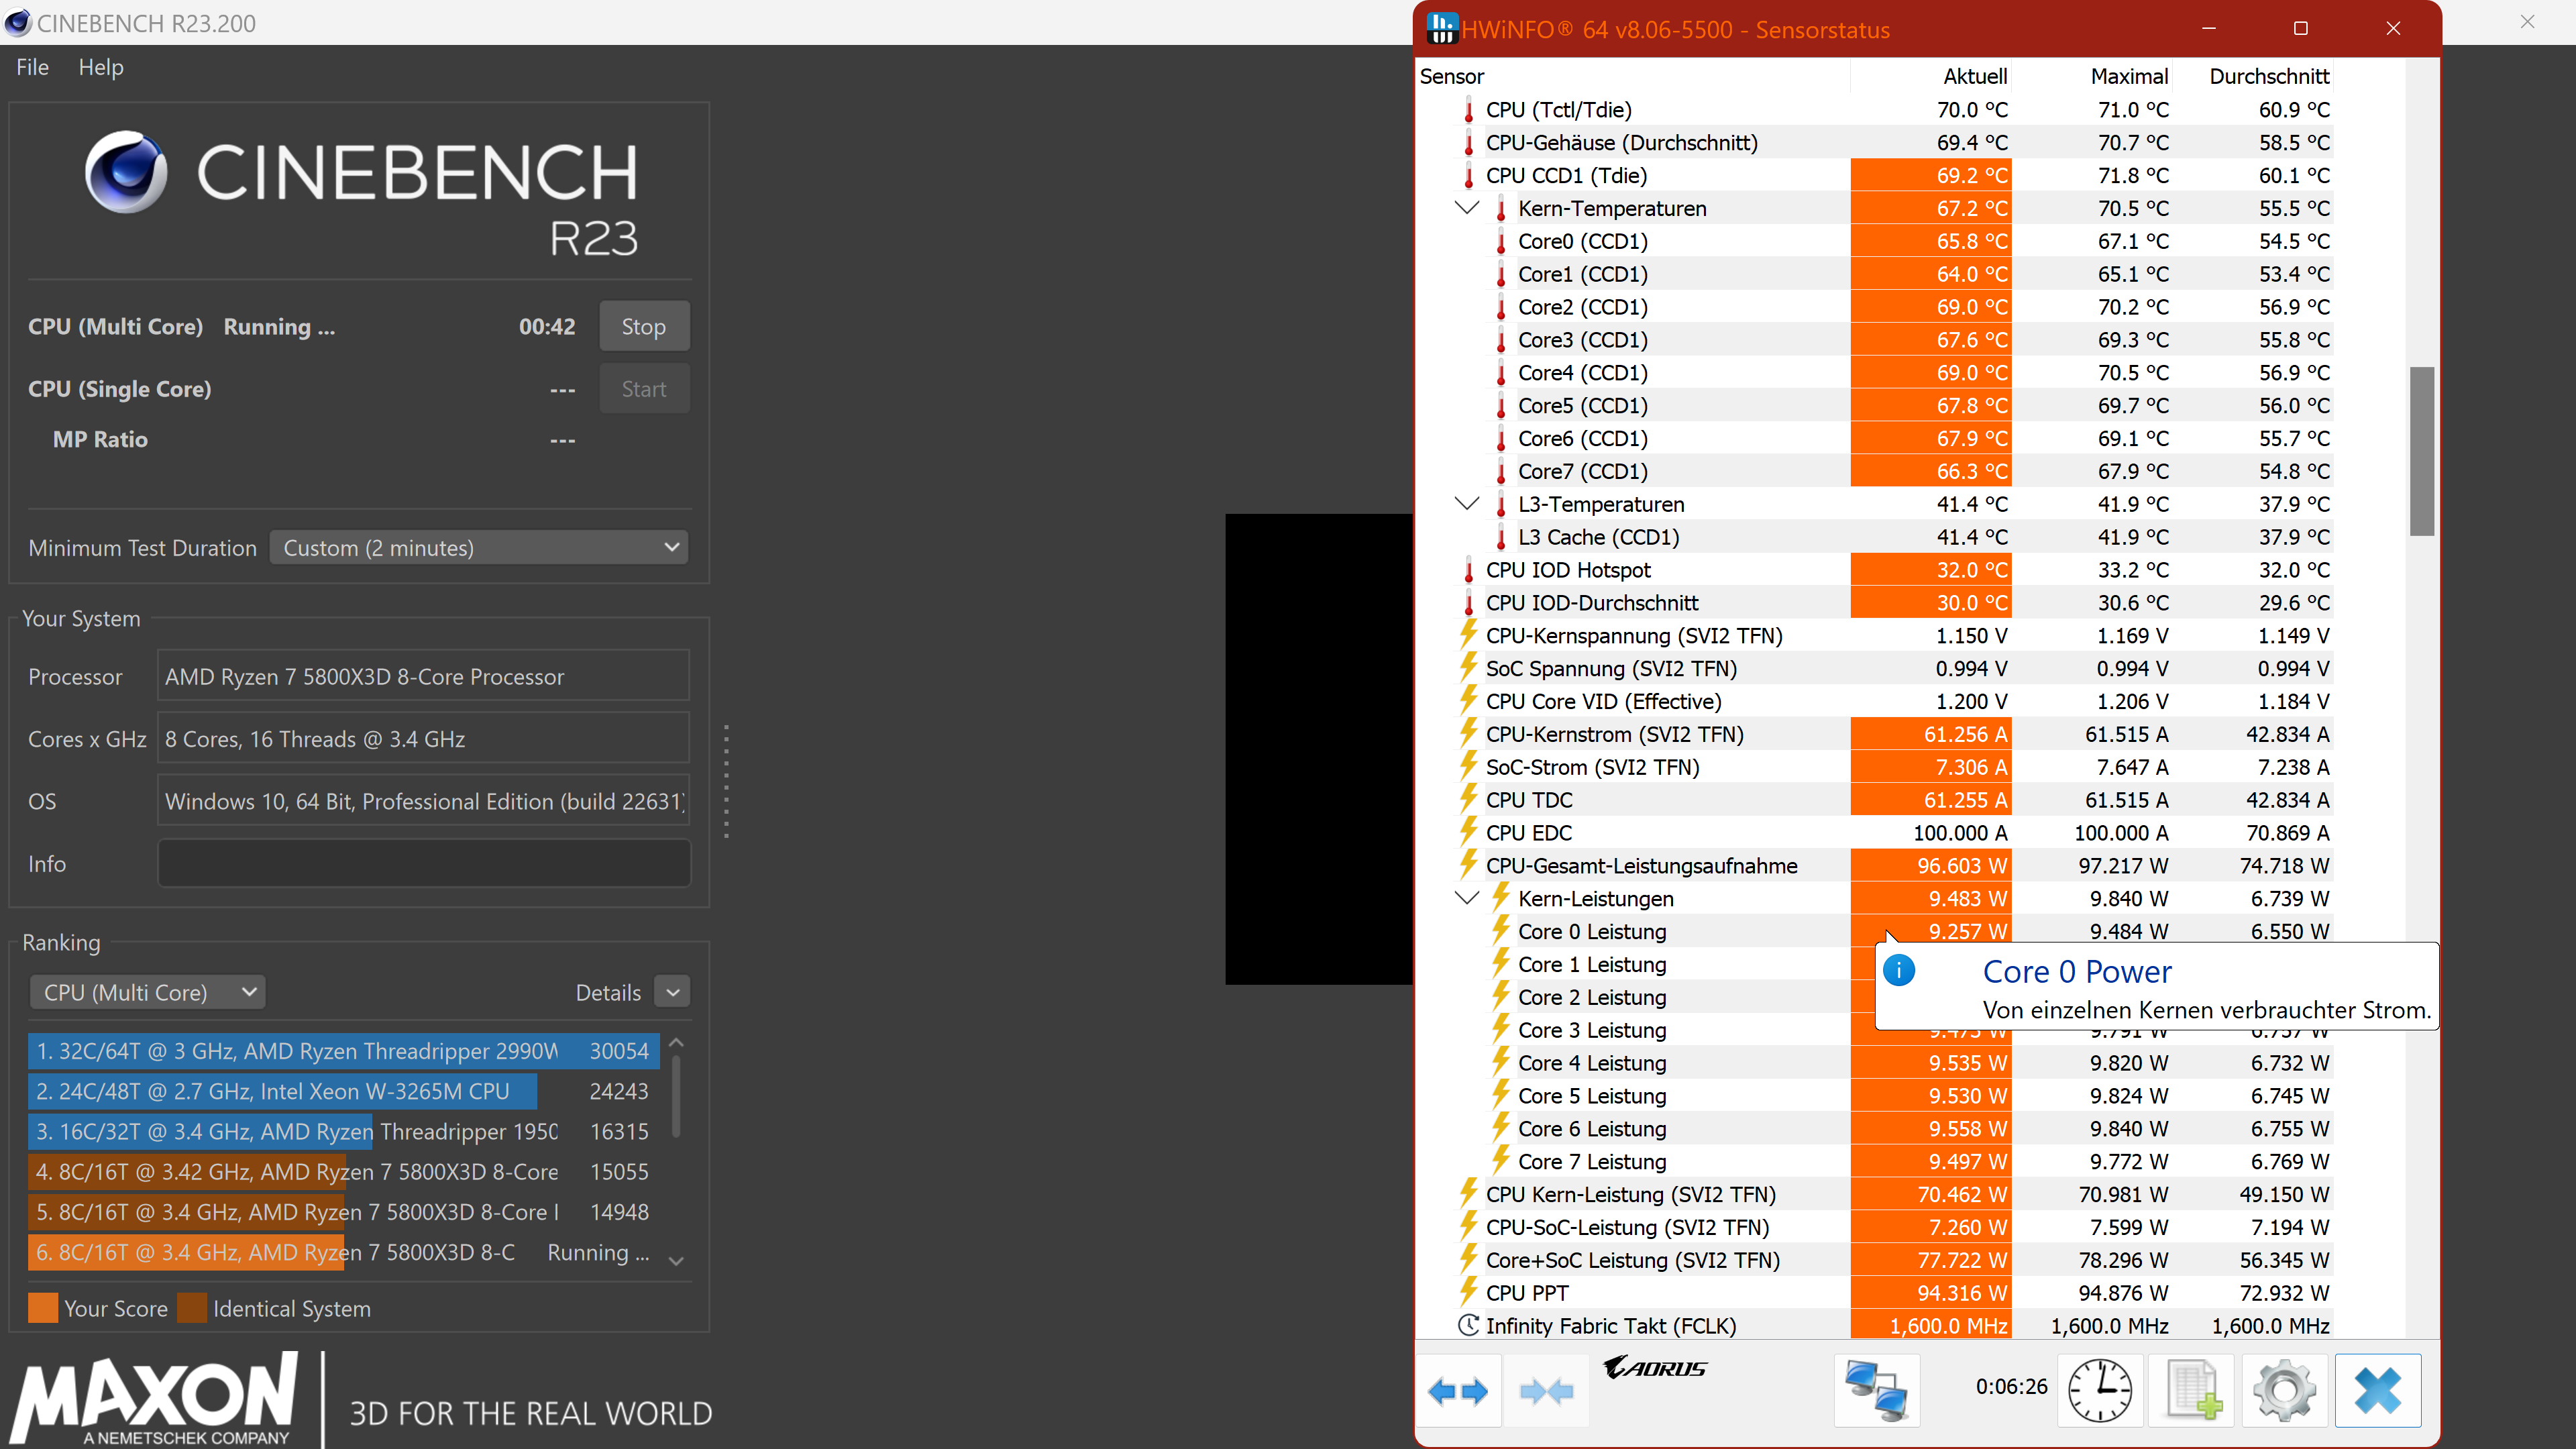
Task: Click thermometer icon of CPU IOD Hotspot row
Action: point(1468,571)
